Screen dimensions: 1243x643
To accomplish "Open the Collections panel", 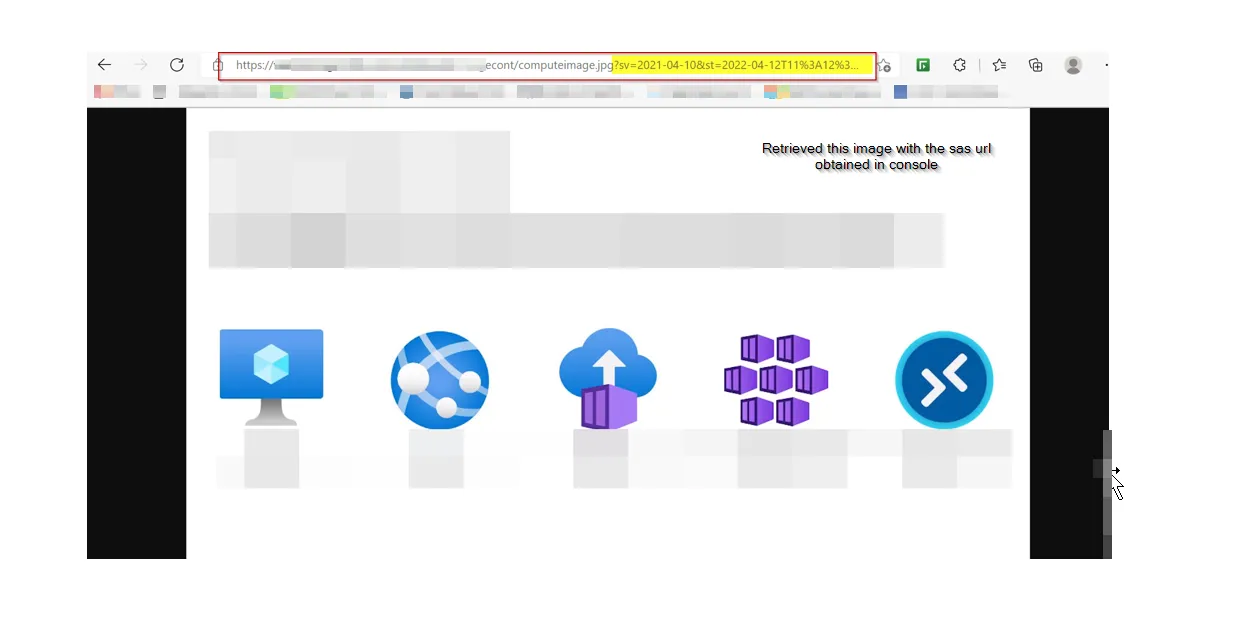I will [x=1036, y=65].
